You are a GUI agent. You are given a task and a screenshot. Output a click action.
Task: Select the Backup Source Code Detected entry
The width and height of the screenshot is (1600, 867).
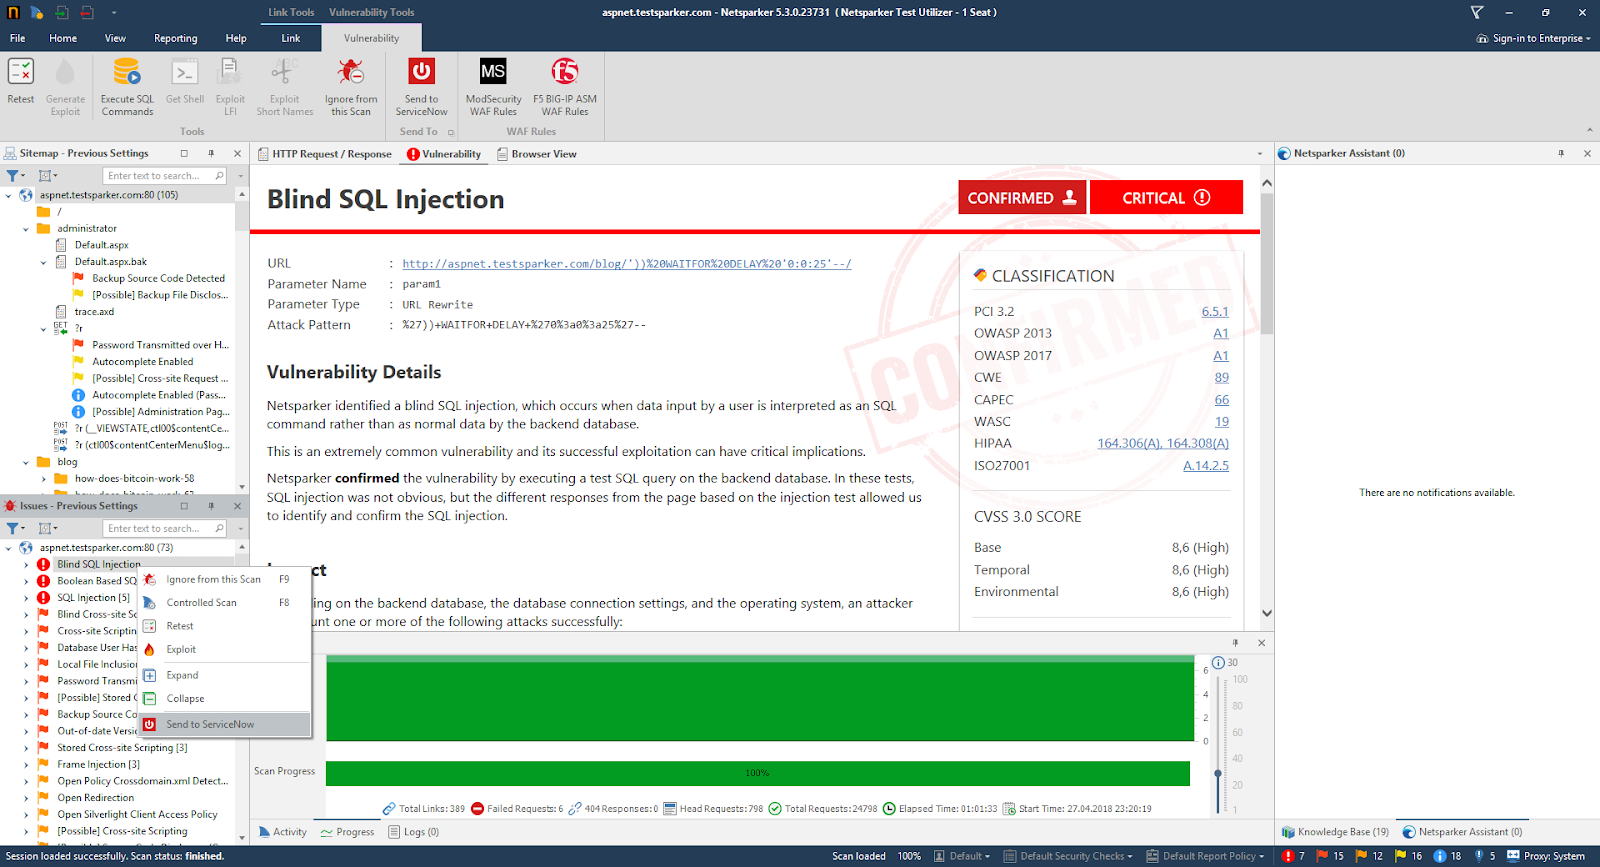[158, 279]
